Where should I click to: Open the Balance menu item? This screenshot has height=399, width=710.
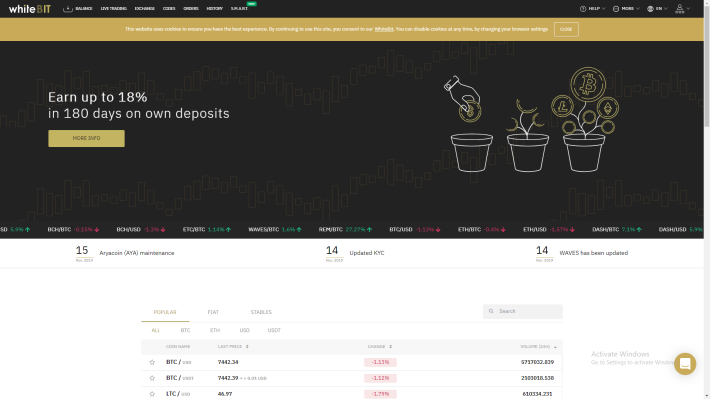[84, 9]
